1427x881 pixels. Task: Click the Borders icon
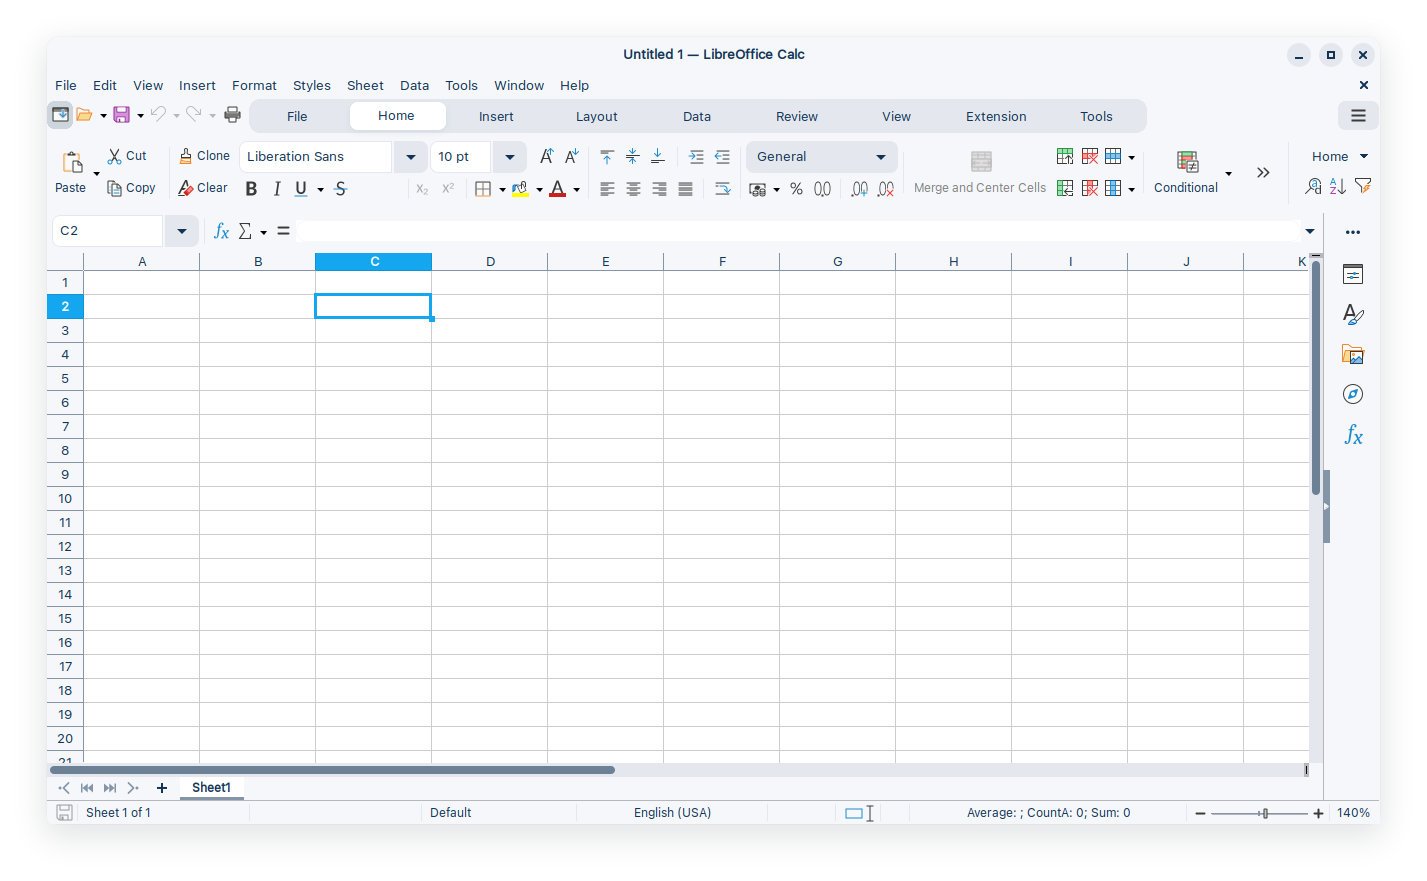click(x=483, y=189)
